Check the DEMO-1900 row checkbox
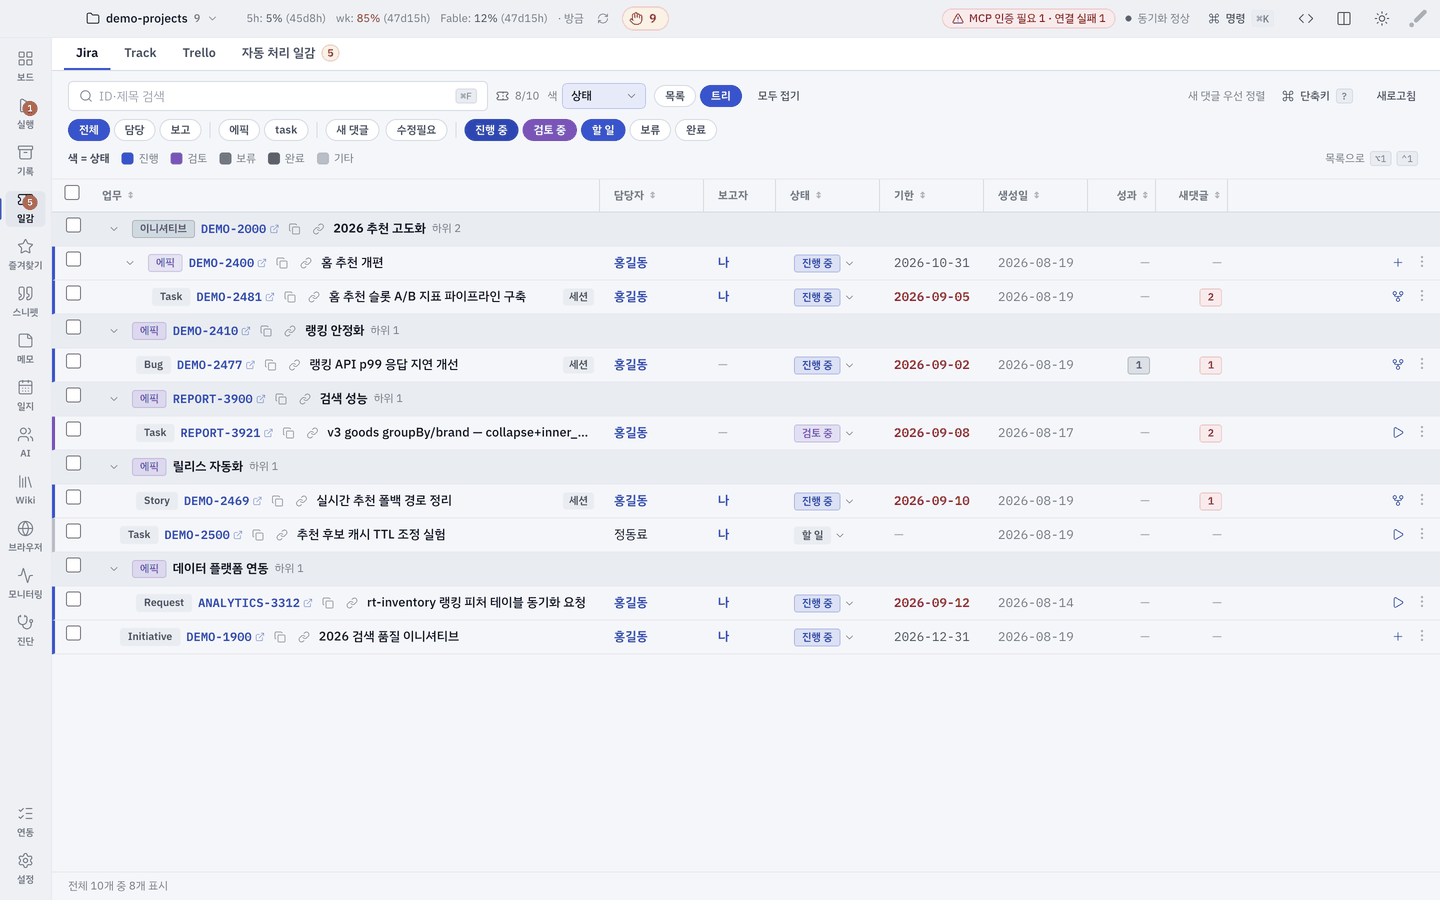Image resolution: width=1440 pixels, height=900 pixels. [73, 633]
